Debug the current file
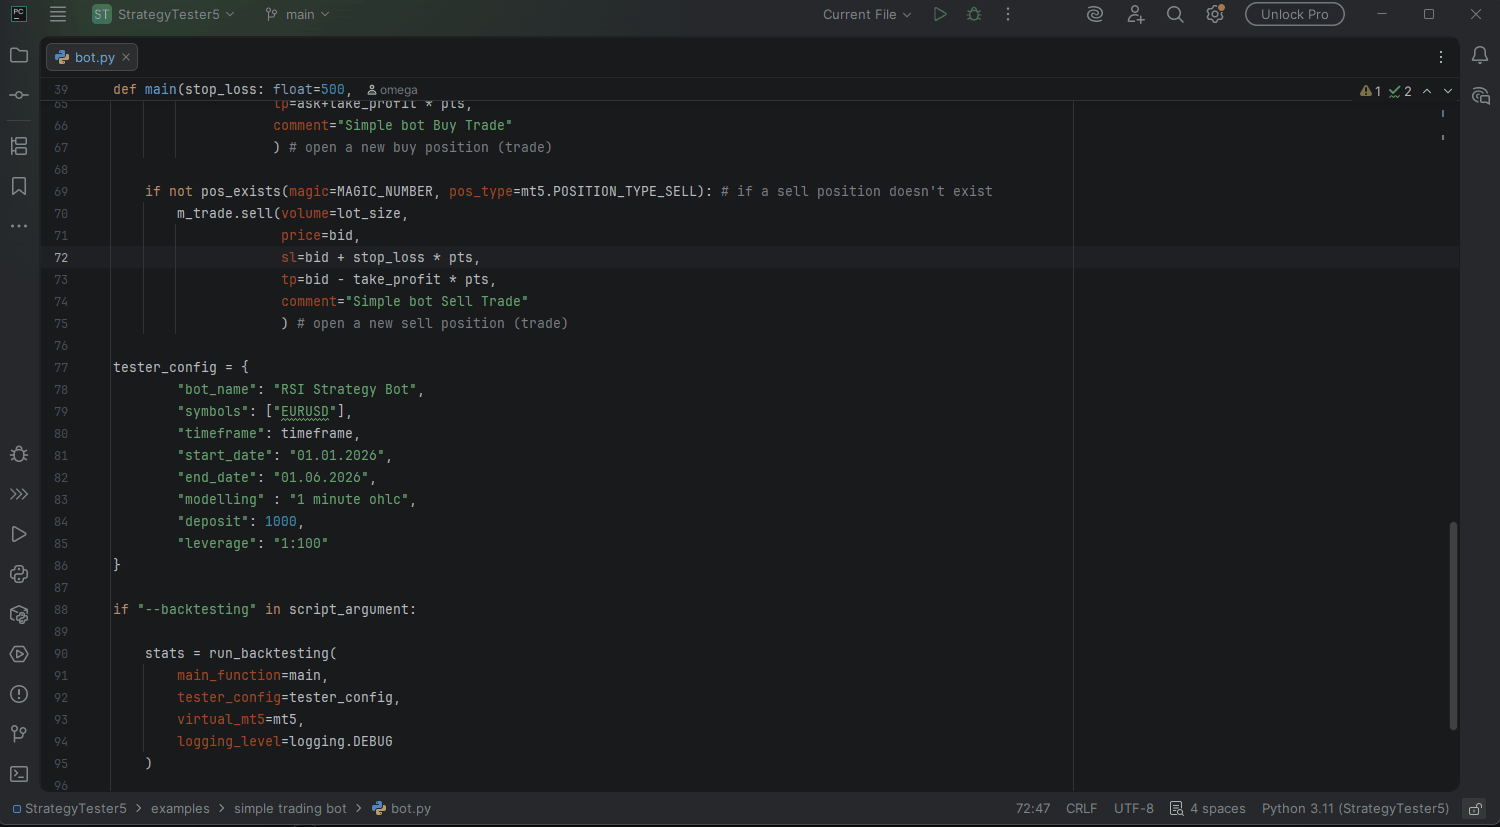1500x827 pixels. [974, 14]
